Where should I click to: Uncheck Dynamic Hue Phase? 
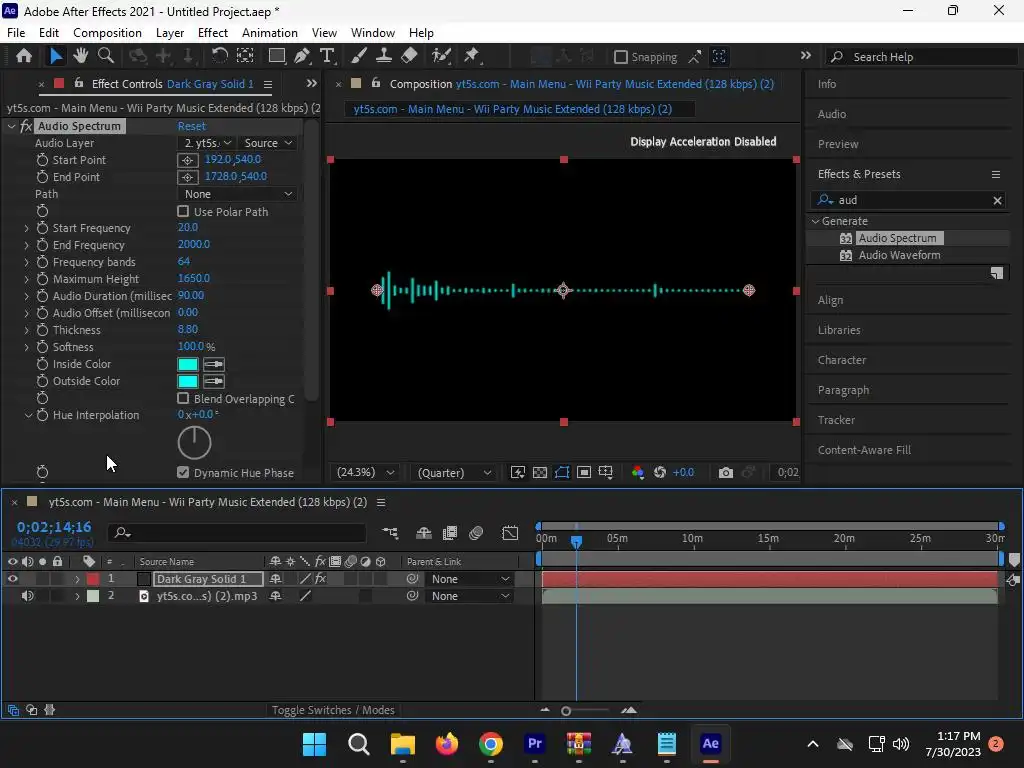pyautogui.click(x=183, y=472)
